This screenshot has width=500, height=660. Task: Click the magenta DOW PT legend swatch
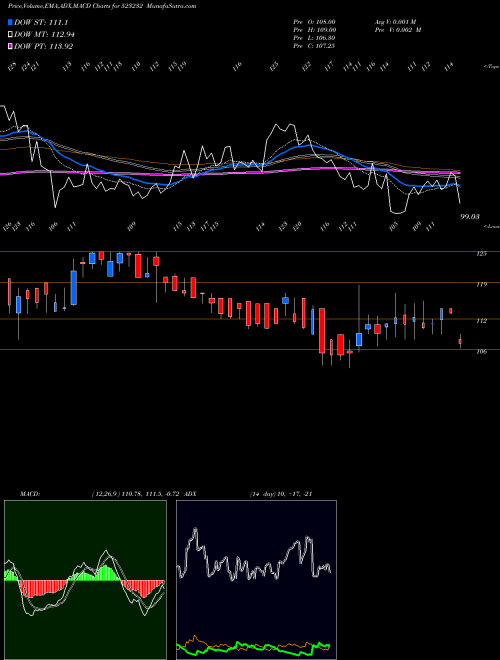10,46
